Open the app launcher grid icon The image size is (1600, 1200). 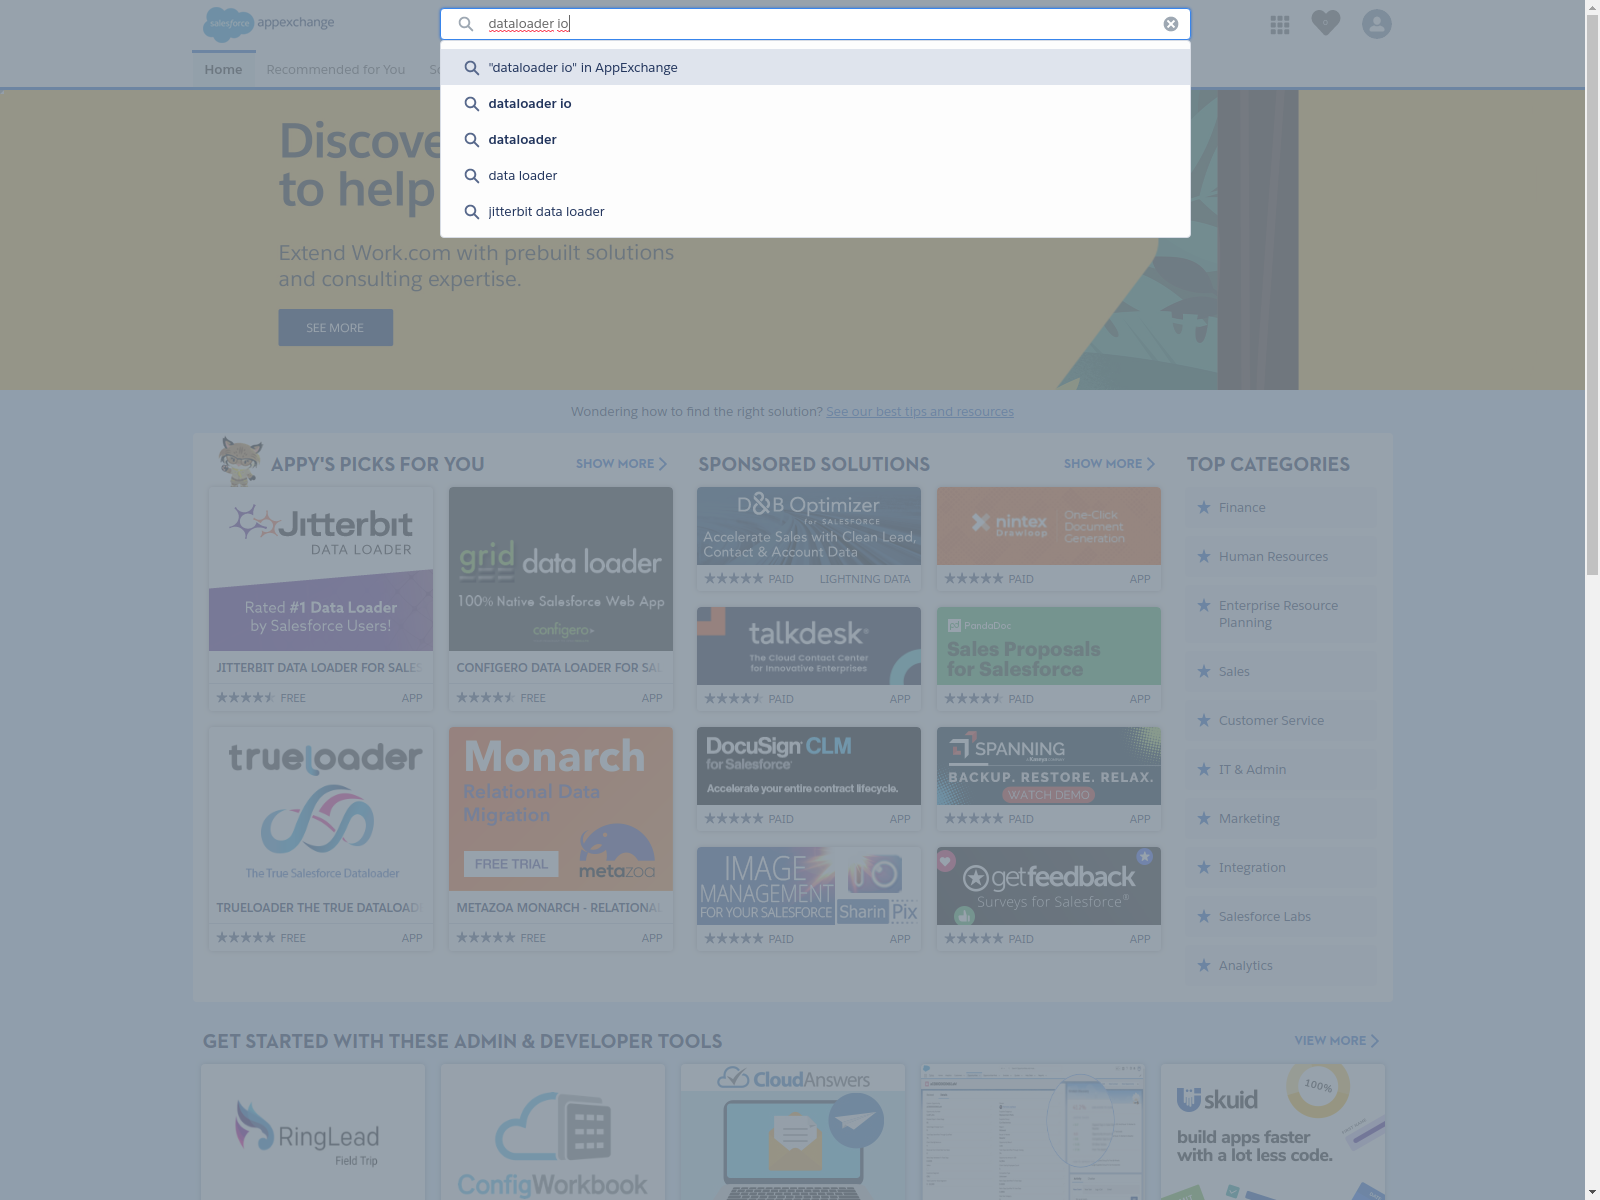(x=1280, y=25)
